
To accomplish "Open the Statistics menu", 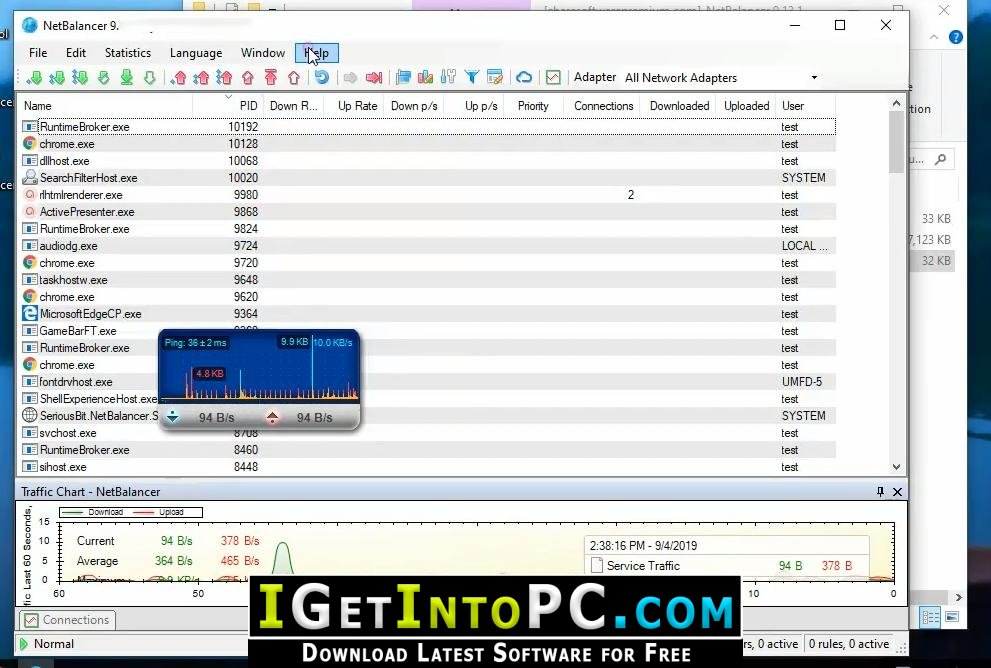I will click(x=128, y=53).
